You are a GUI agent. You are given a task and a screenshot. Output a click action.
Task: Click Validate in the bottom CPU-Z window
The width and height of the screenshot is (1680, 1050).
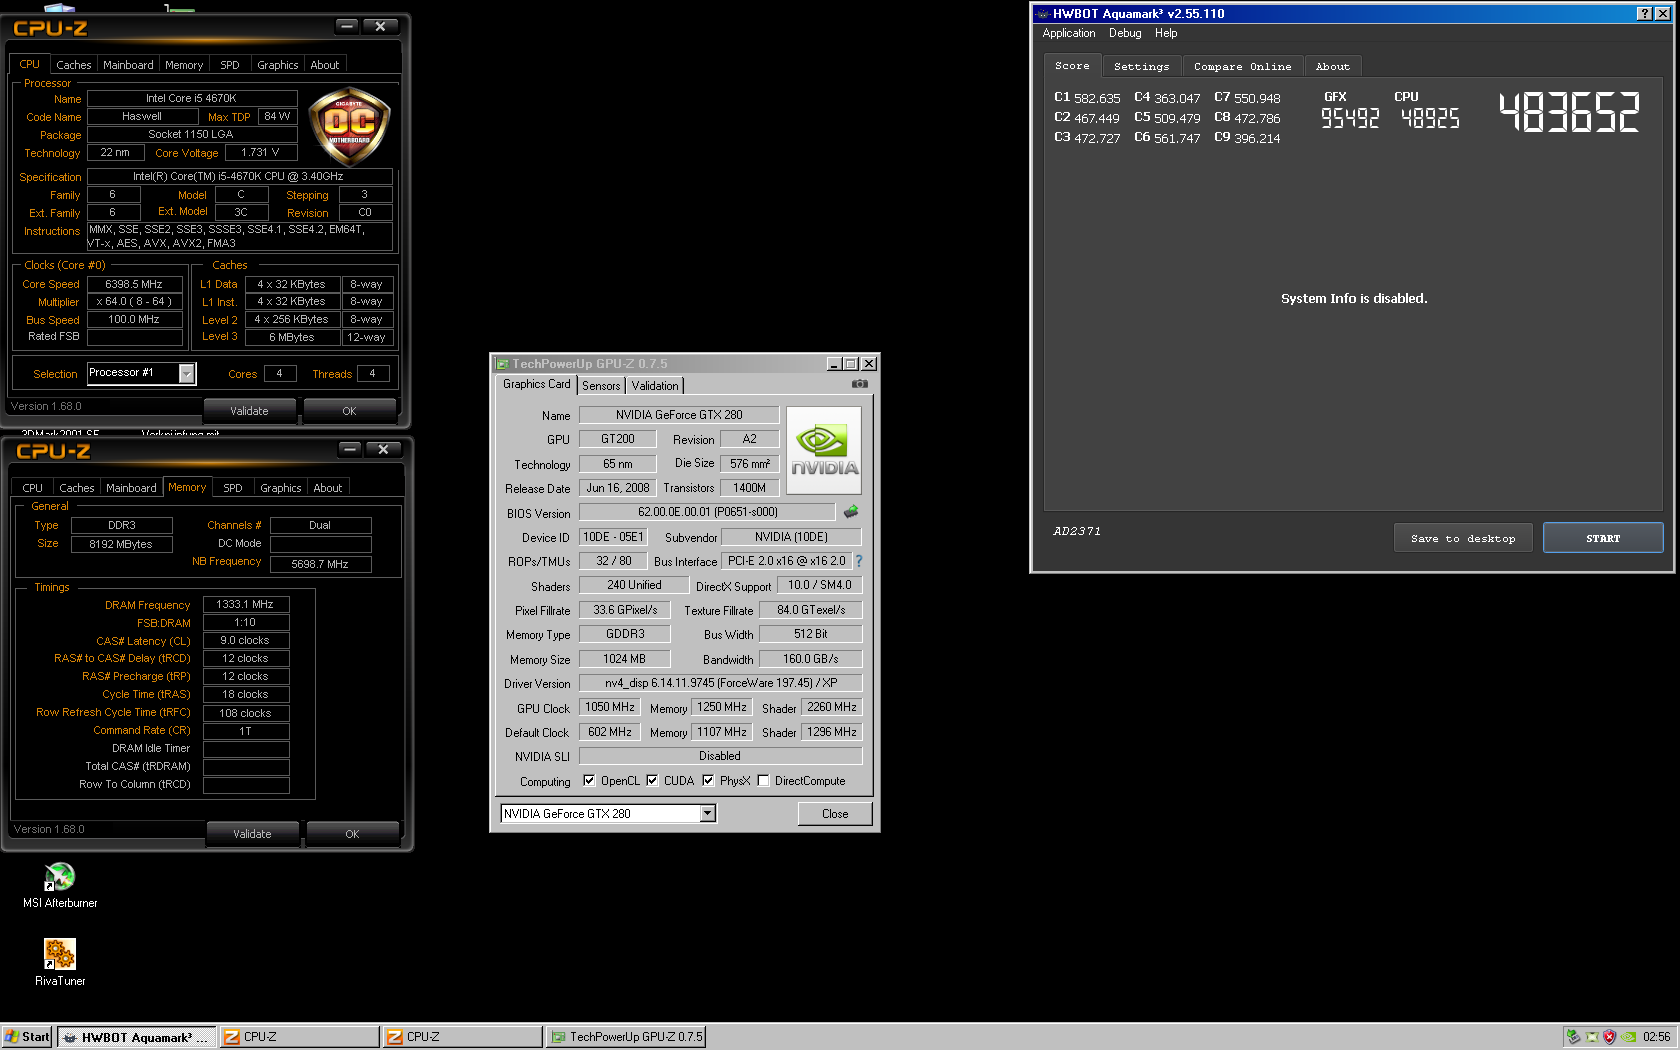pyautogui.click(x=253, y=834)
